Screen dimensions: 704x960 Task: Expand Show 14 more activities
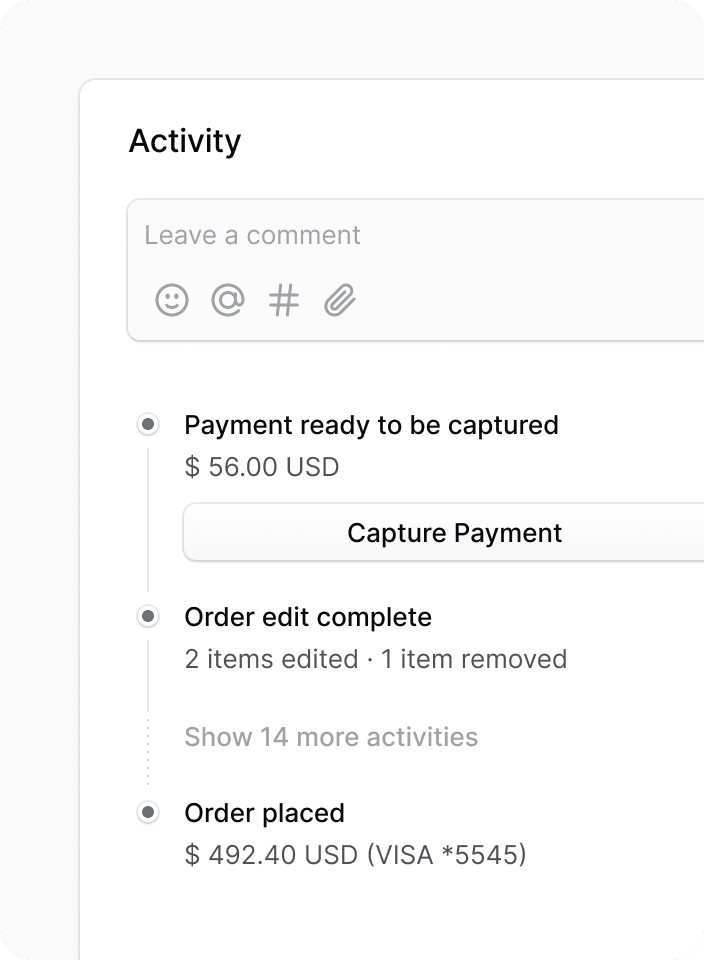coord(331,737)
